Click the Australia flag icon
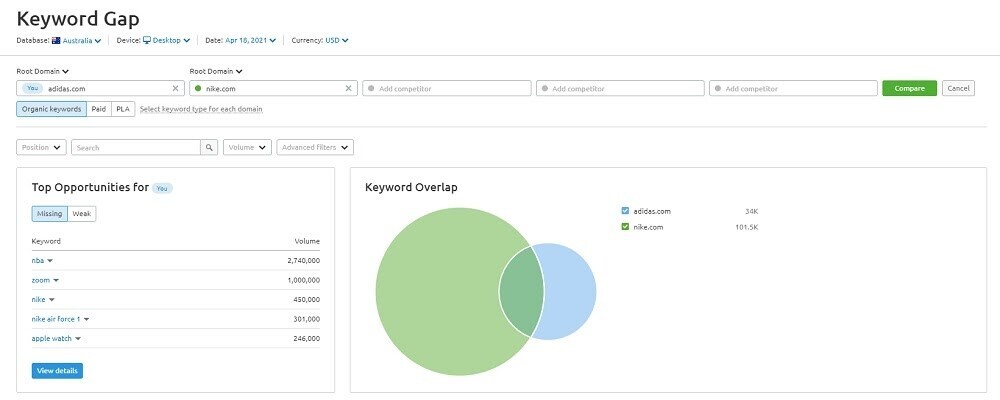This screenshot has height=400, width=1000. [x=56, y=40]
